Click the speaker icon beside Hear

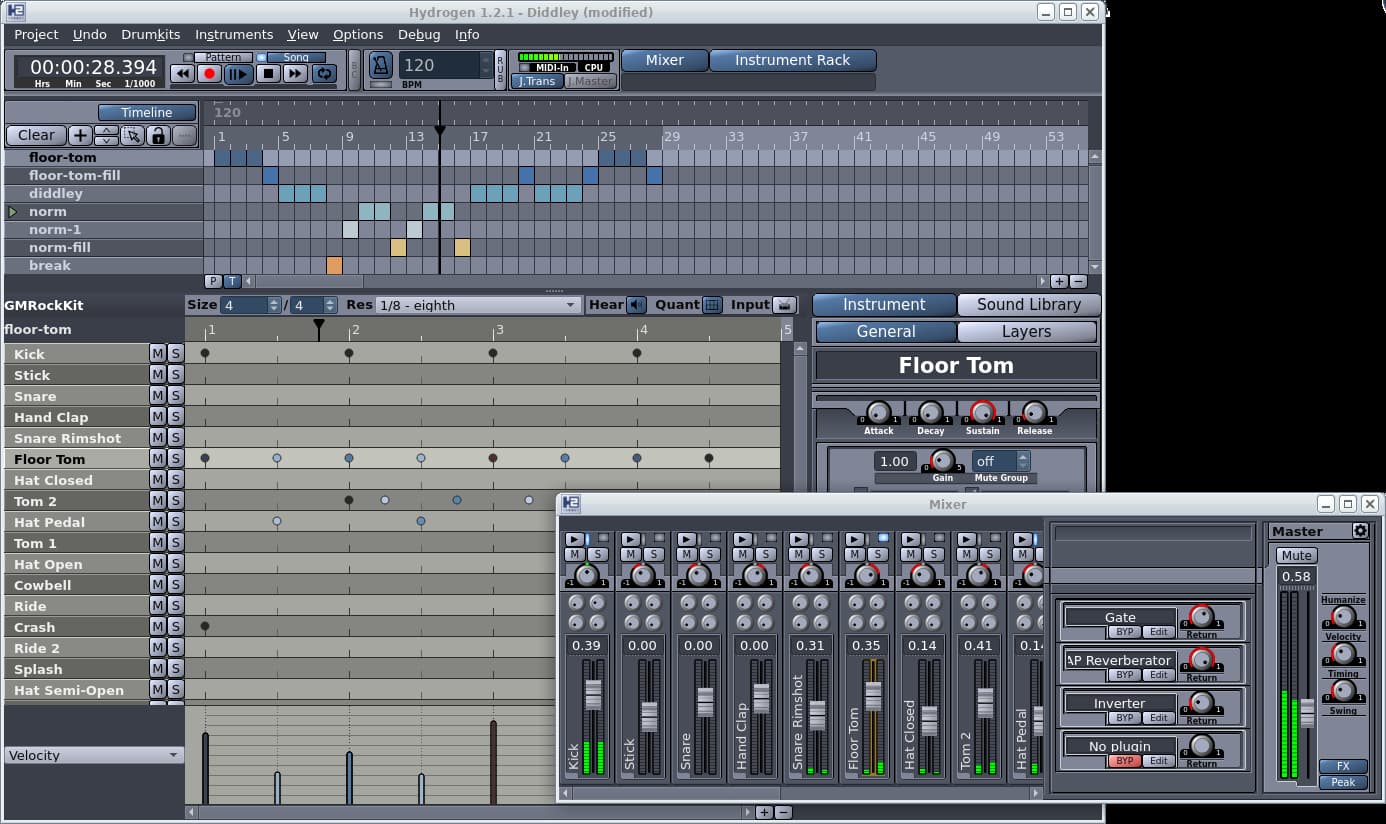(x=637, y=305)
